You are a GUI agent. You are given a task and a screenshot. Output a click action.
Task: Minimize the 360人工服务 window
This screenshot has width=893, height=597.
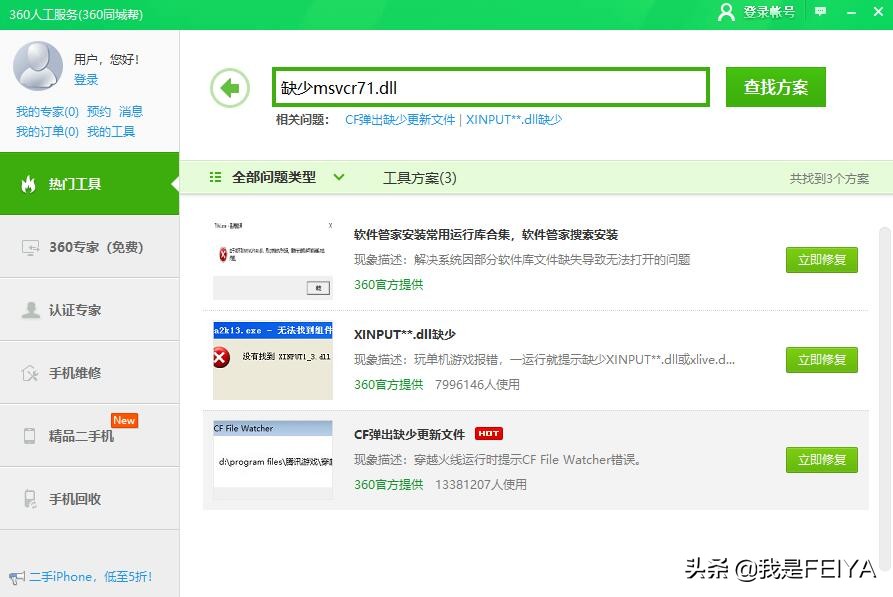(x=851, y=12)
